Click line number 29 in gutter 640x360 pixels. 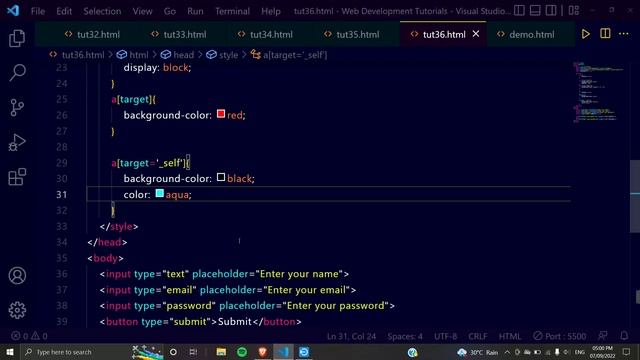[x=62, y=163]
